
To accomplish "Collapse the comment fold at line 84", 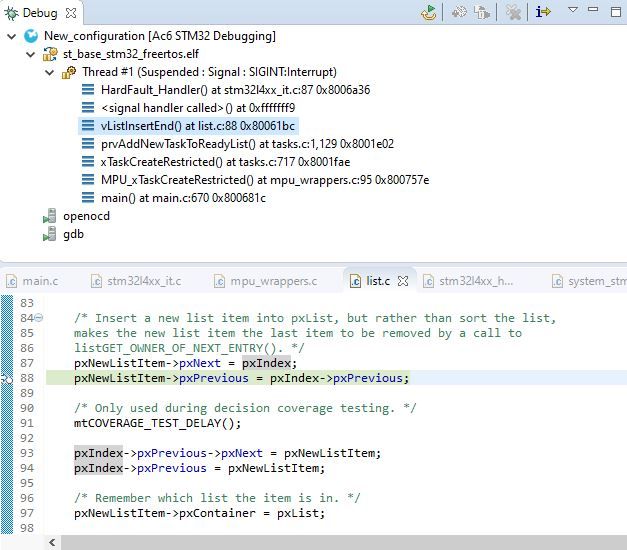I will coord(39,318).
